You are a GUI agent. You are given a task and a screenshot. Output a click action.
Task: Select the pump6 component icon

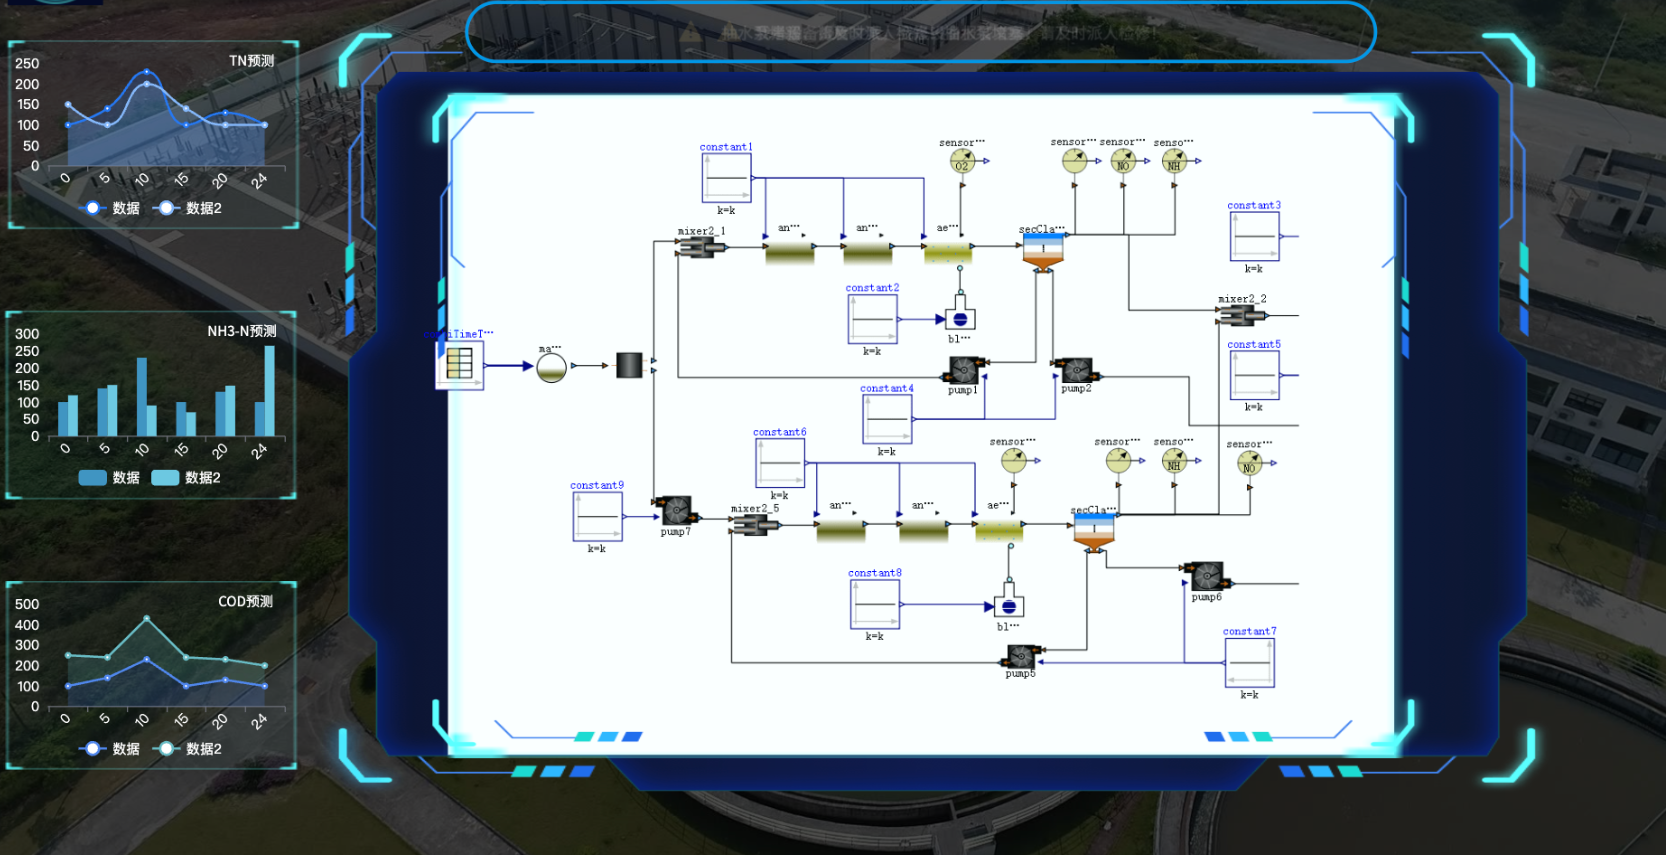click(x=1206, y=577)
